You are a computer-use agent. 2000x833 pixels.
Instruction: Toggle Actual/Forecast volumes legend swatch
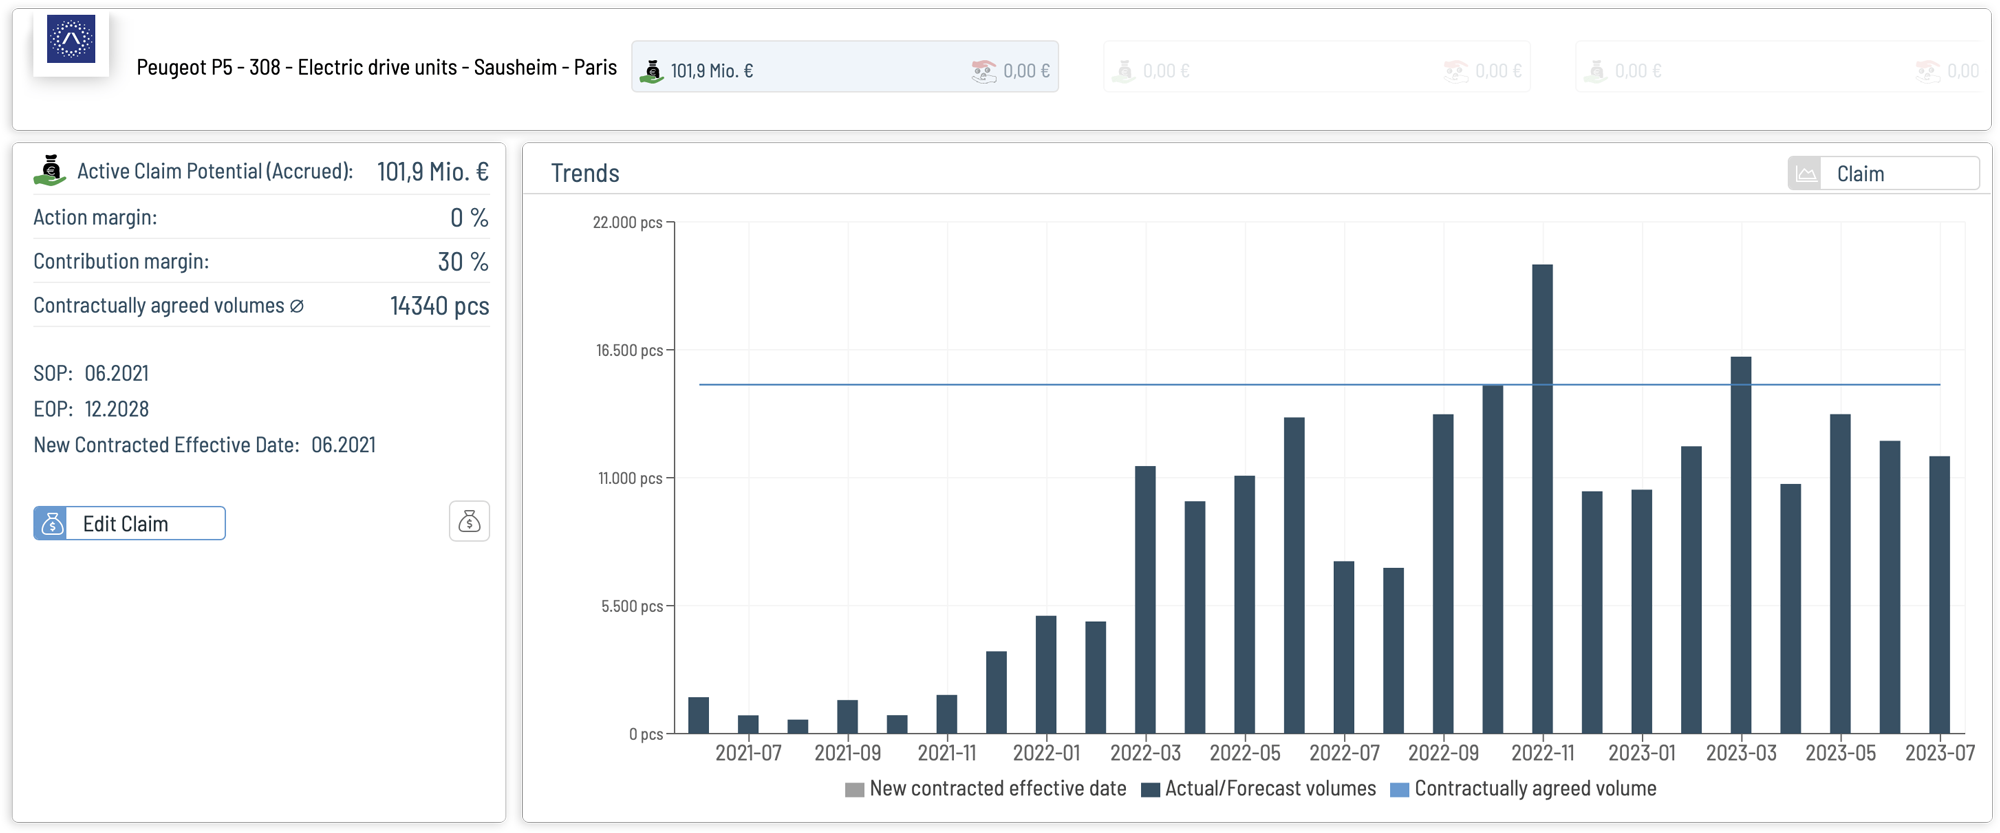pyautogui.click(x=1150, y=789)
